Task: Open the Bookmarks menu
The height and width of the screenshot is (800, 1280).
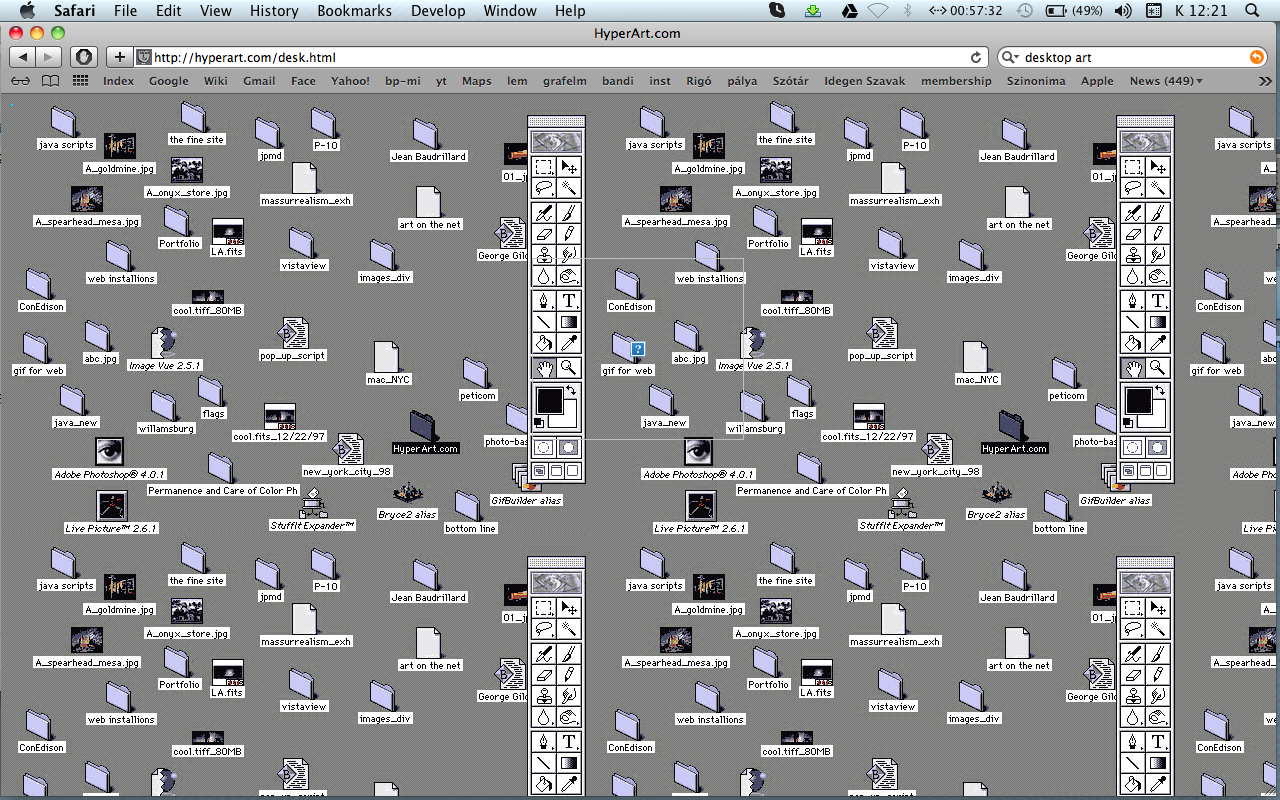Action: [x=355, y=11]
